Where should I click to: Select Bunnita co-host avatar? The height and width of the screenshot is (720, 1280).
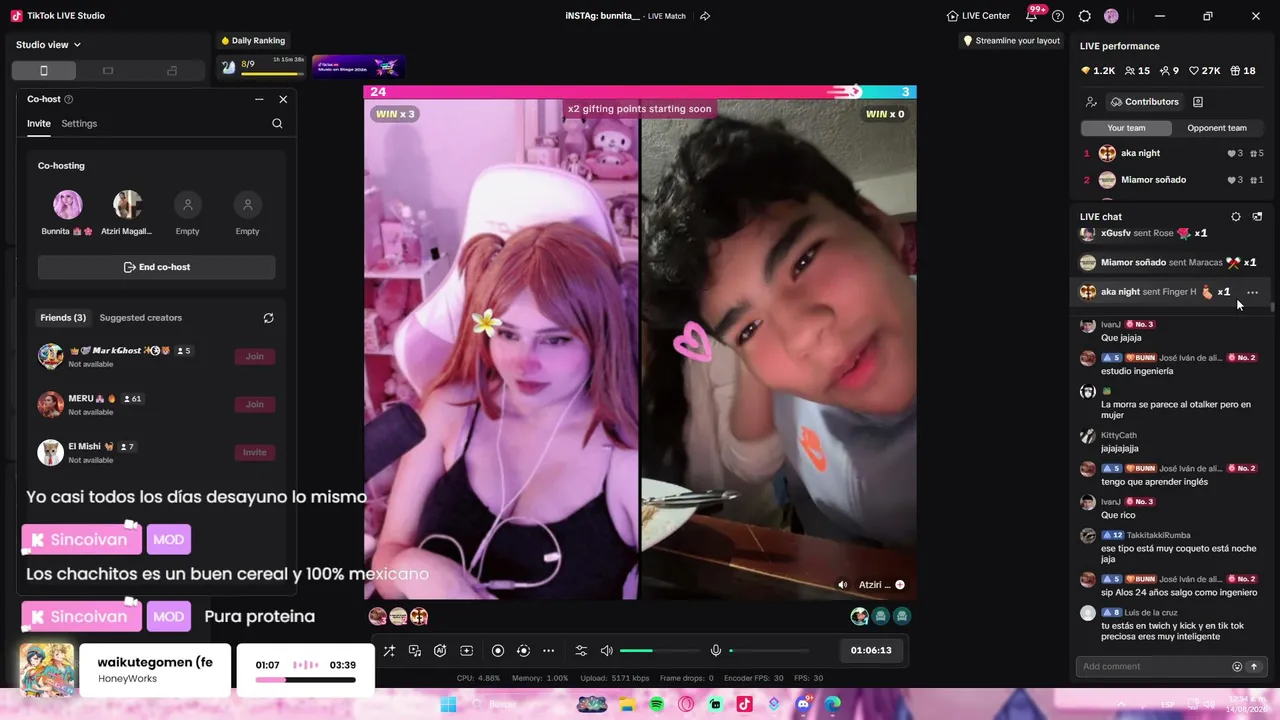[x=68, y=205]
